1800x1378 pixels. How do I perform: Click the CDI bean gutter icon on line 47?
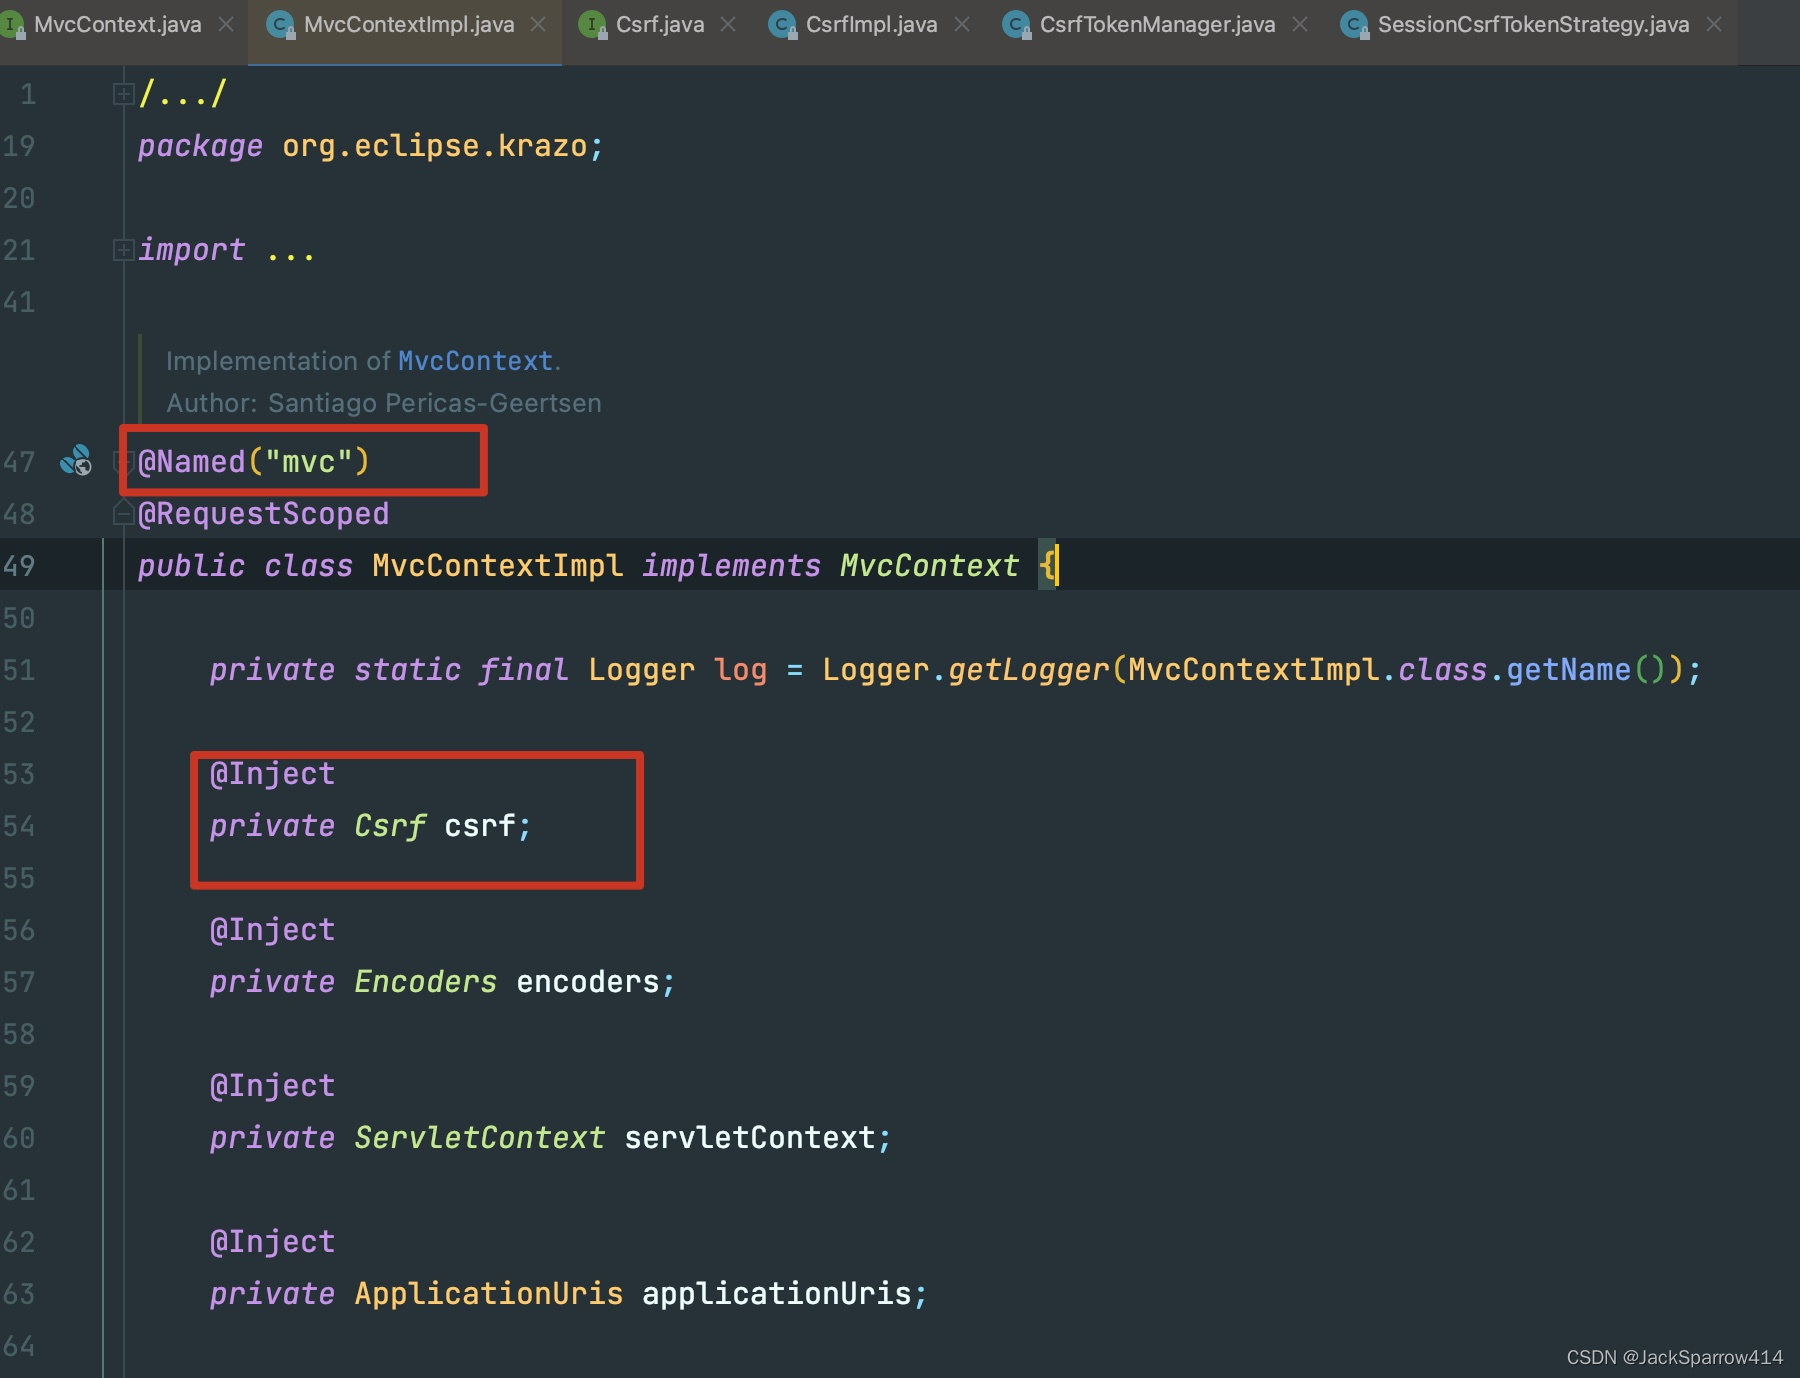[76, 461]
